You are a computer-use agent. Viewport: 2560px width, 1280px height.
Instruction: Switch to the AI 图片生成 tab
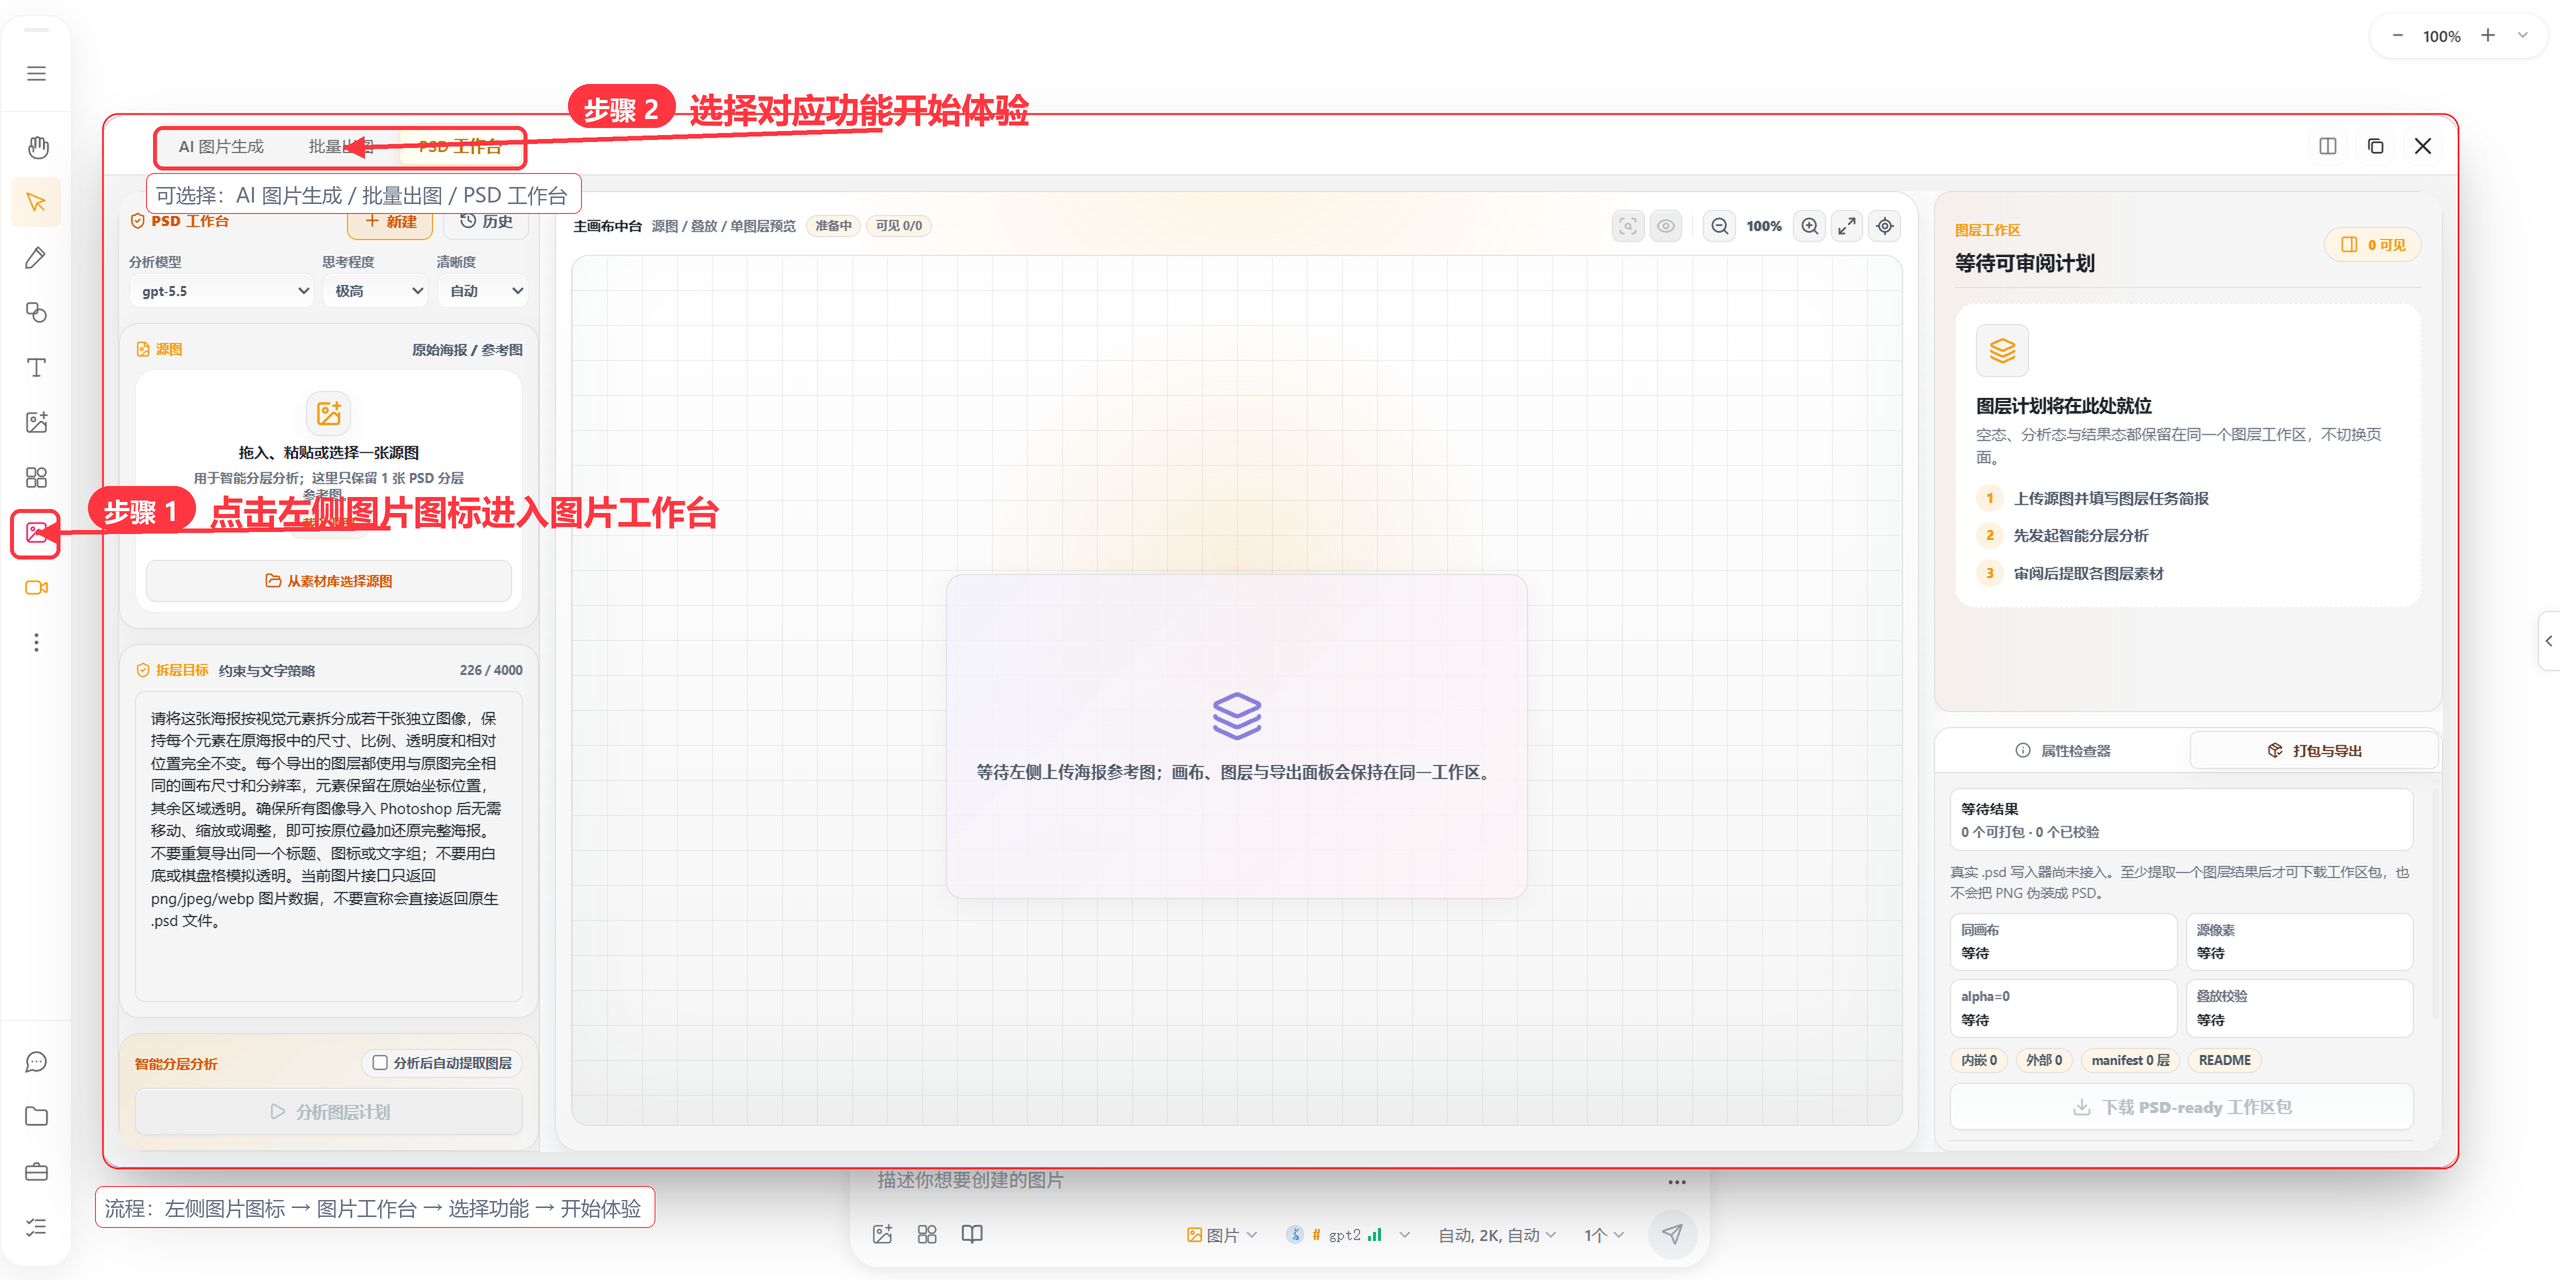coord(221,147)
